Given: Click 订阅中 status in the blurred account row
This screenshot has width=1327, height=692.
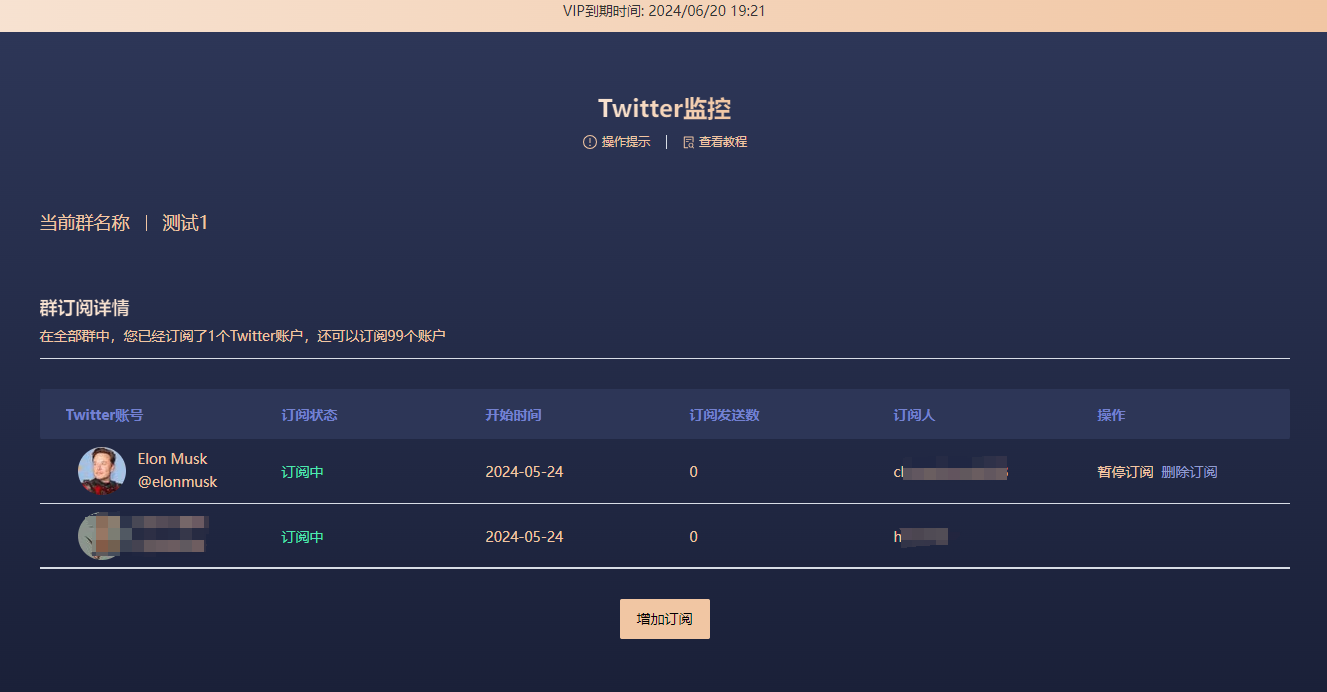Looking at the screenshot, I should [303, 537].
